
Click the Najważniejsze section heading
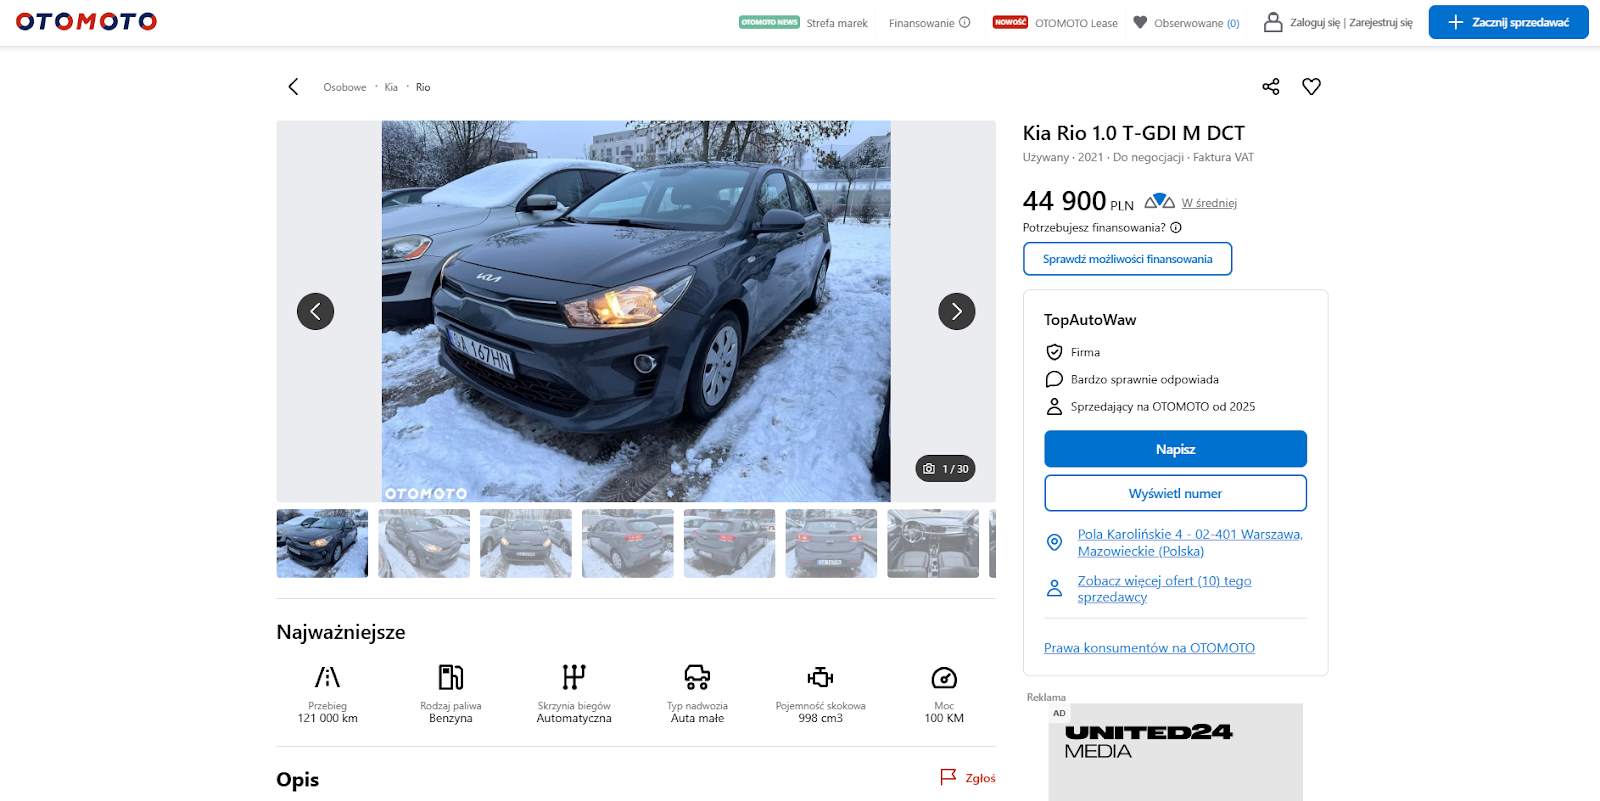tap(341, 632)
